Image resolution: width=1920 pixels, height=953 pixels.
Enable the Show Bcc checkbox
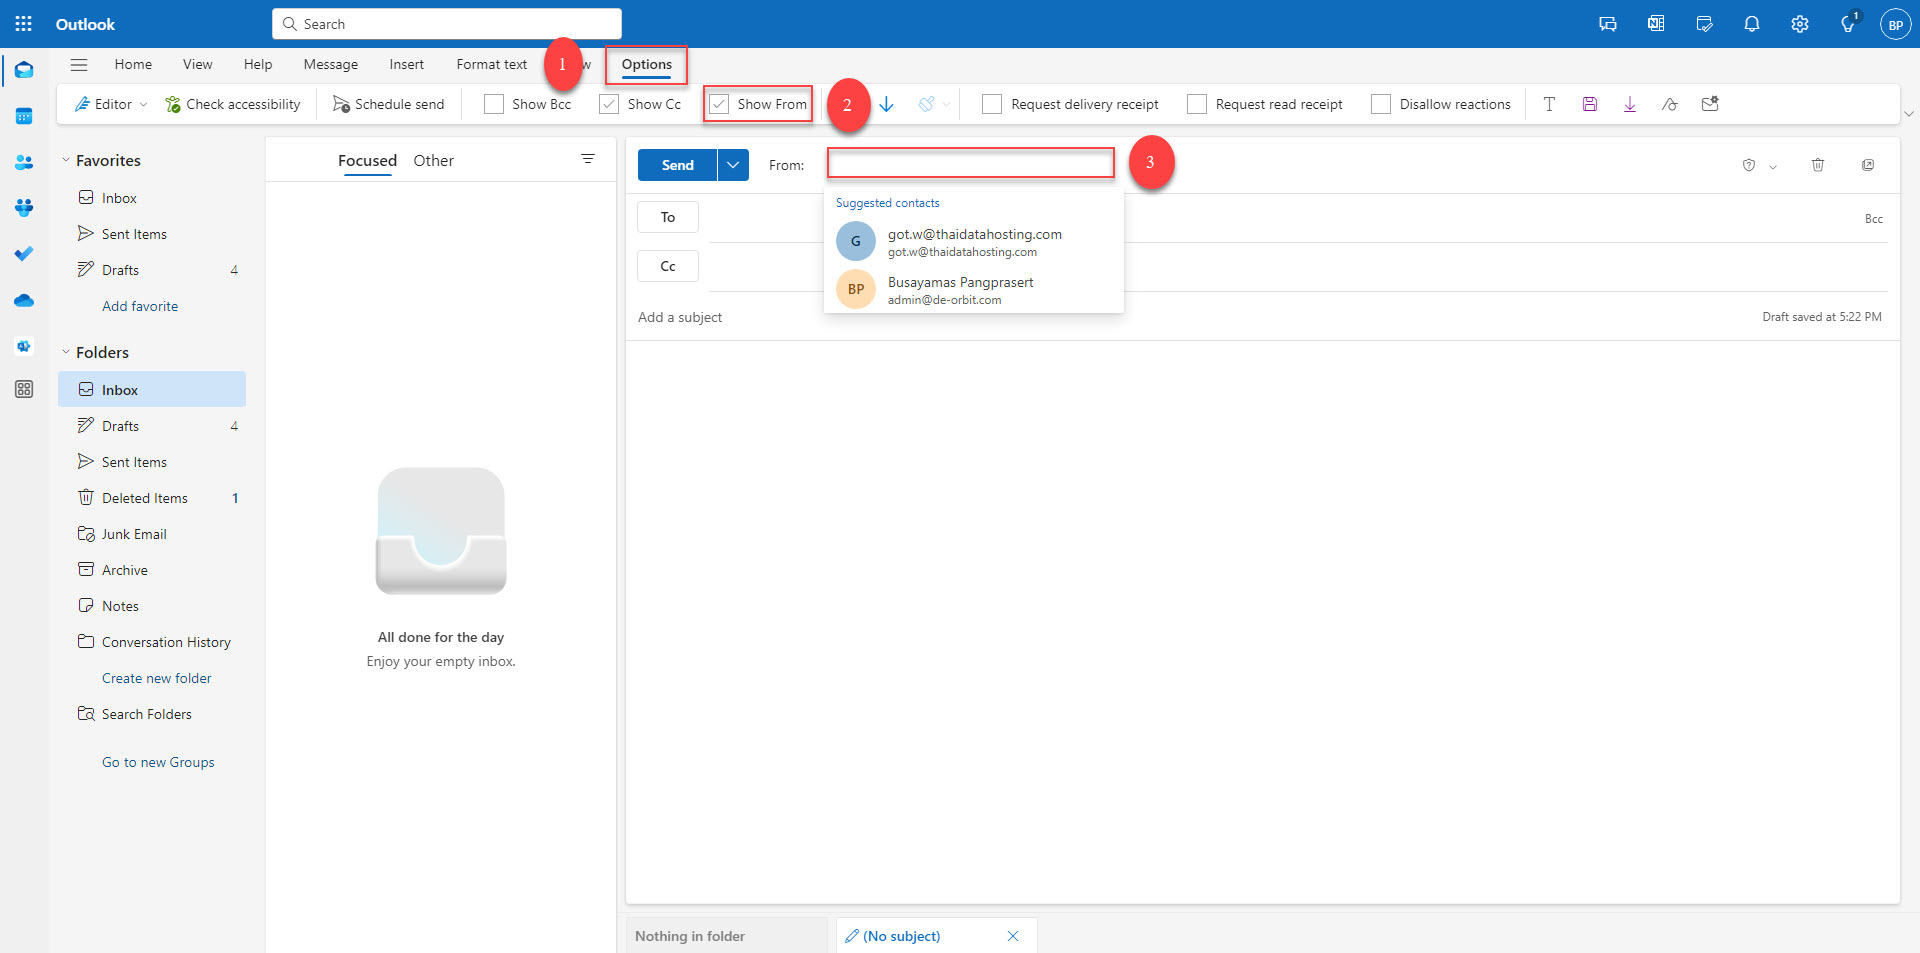[493, 103]
